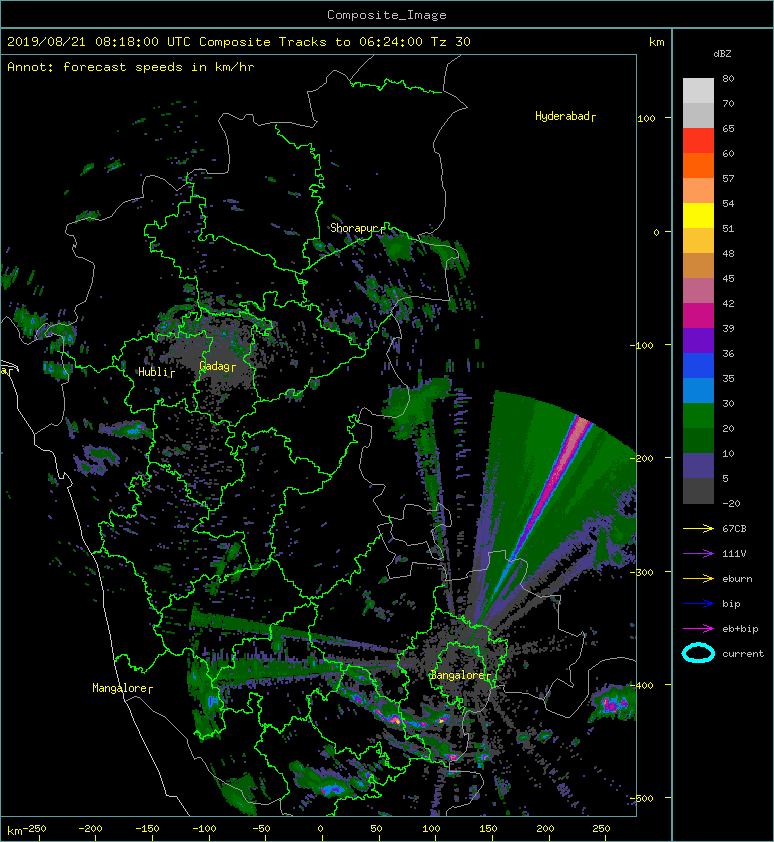774x842 pixels.
Task: Click the dark gray swatch between 5 and -20
Action: (698, 491)
